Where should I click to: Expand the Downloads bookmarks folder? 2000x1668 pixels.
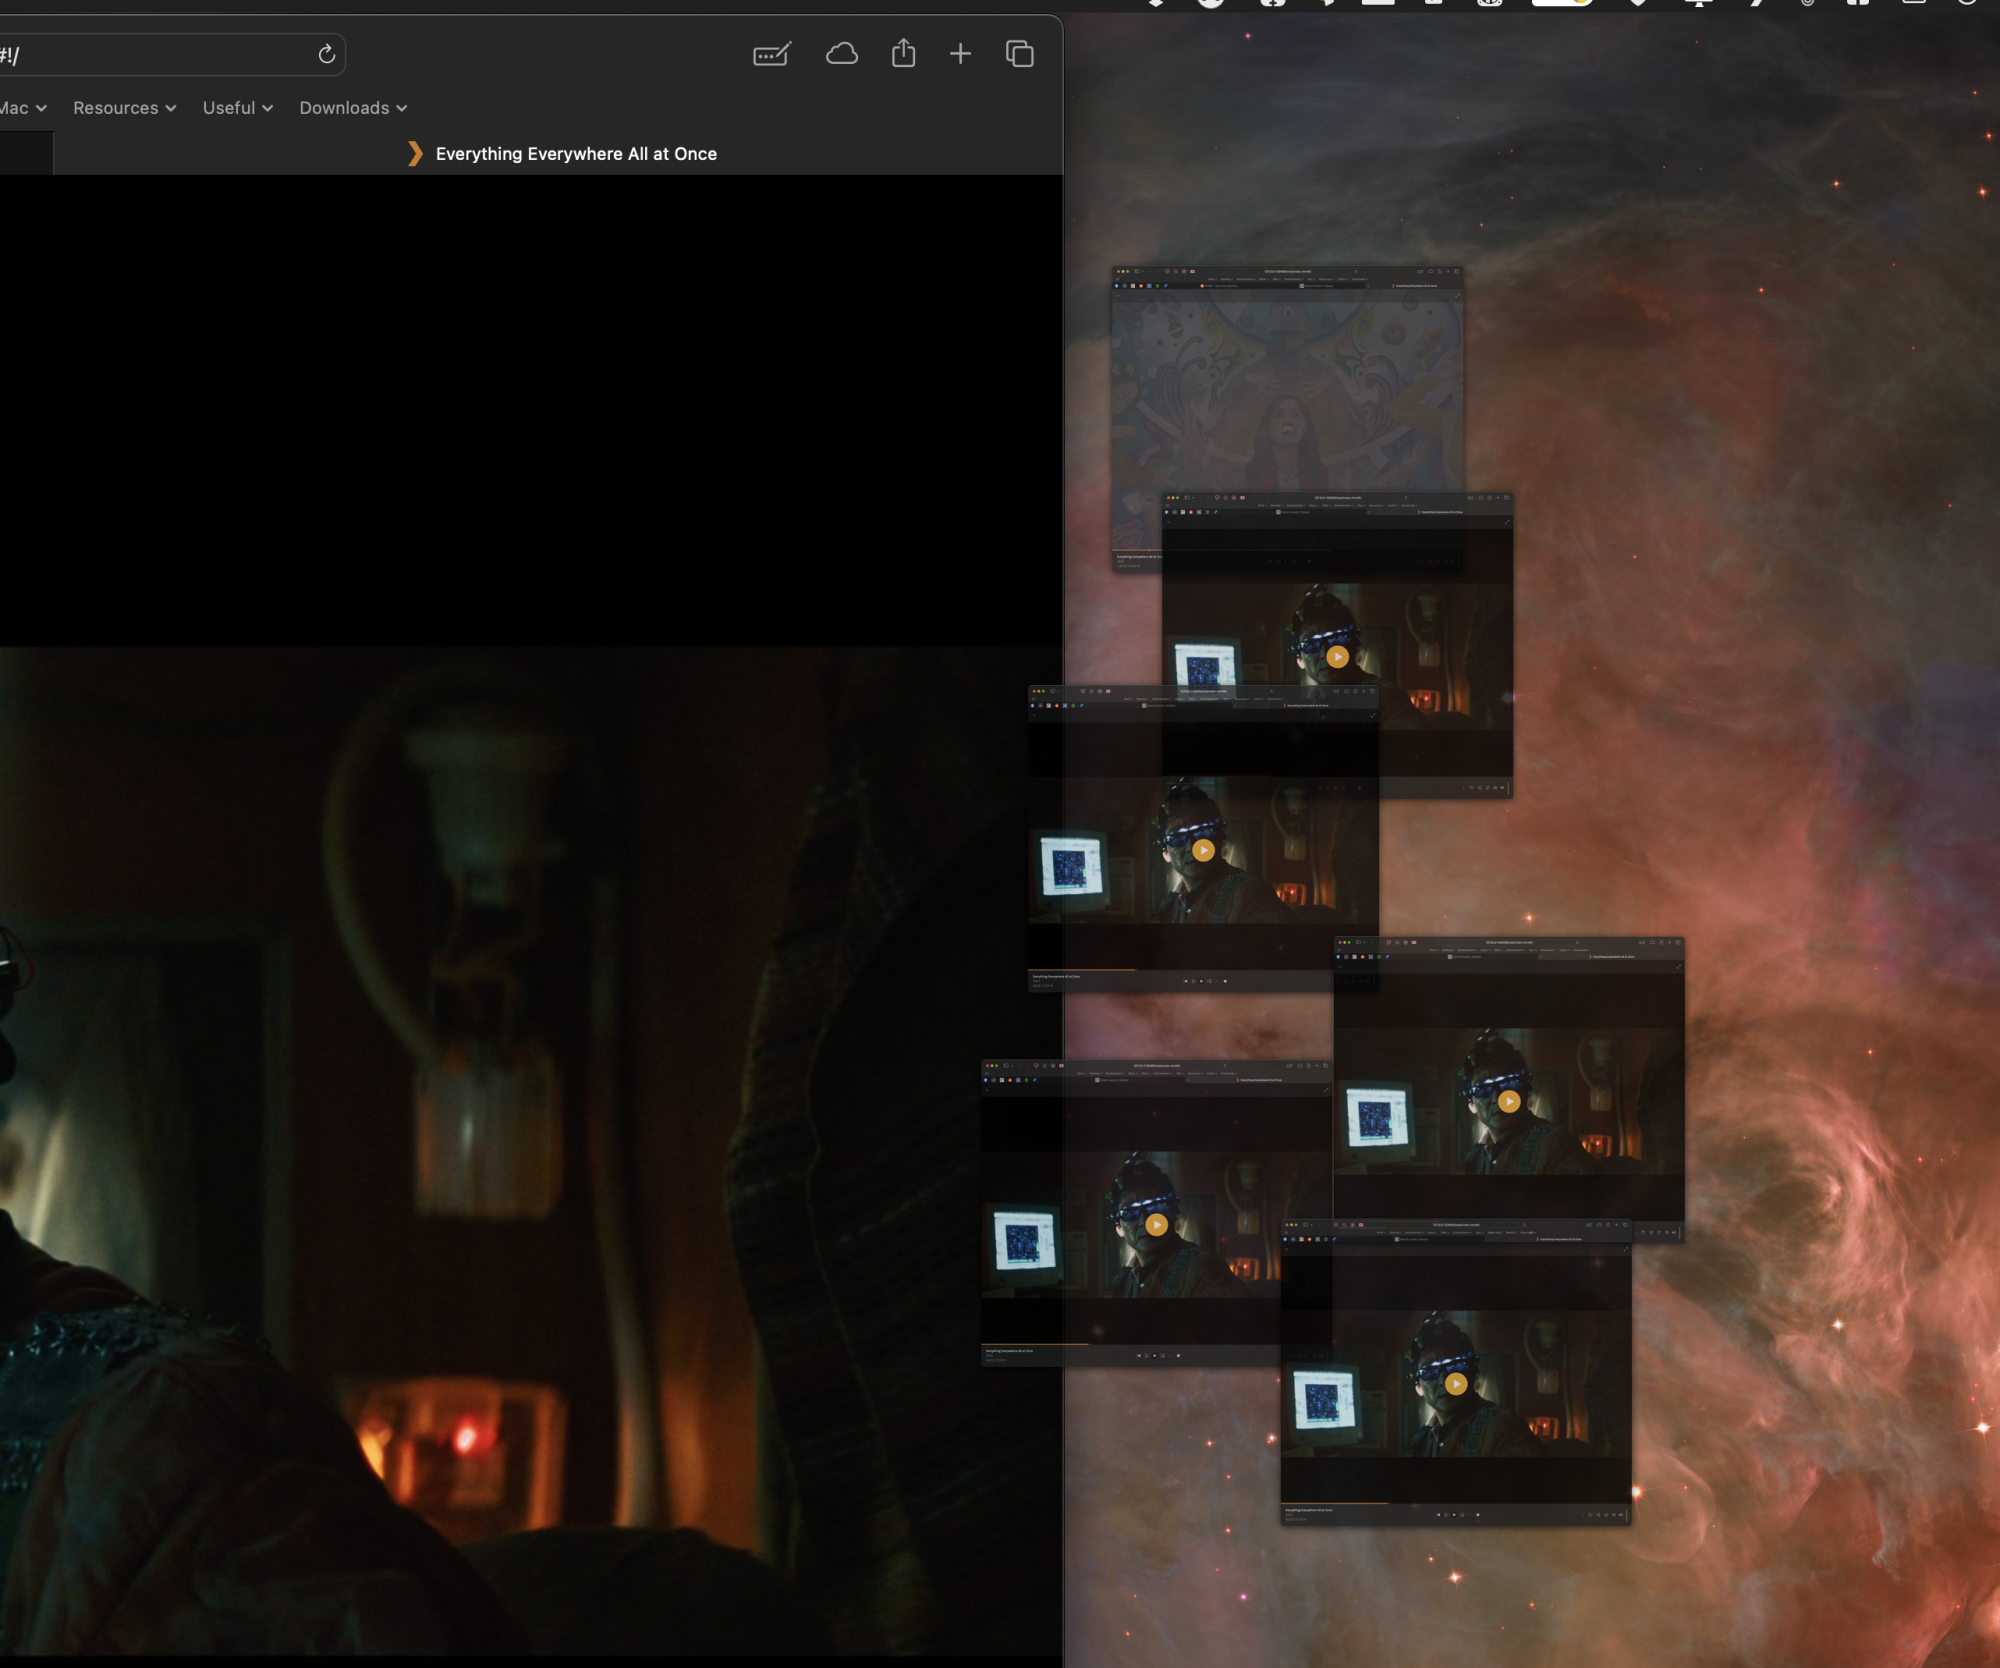pos(352,108)
